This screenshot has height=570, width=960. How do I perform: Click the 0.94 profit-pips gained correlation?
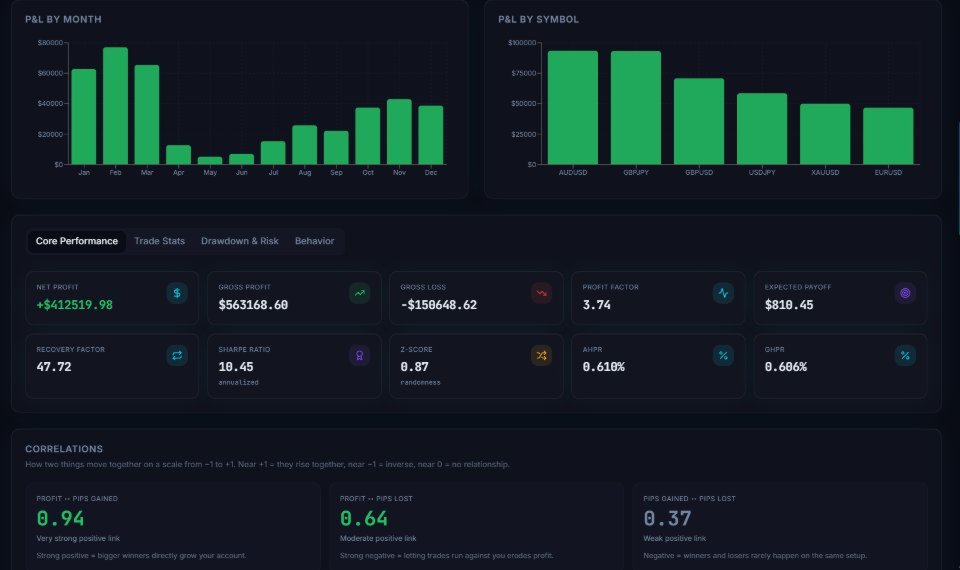point(60,519)
